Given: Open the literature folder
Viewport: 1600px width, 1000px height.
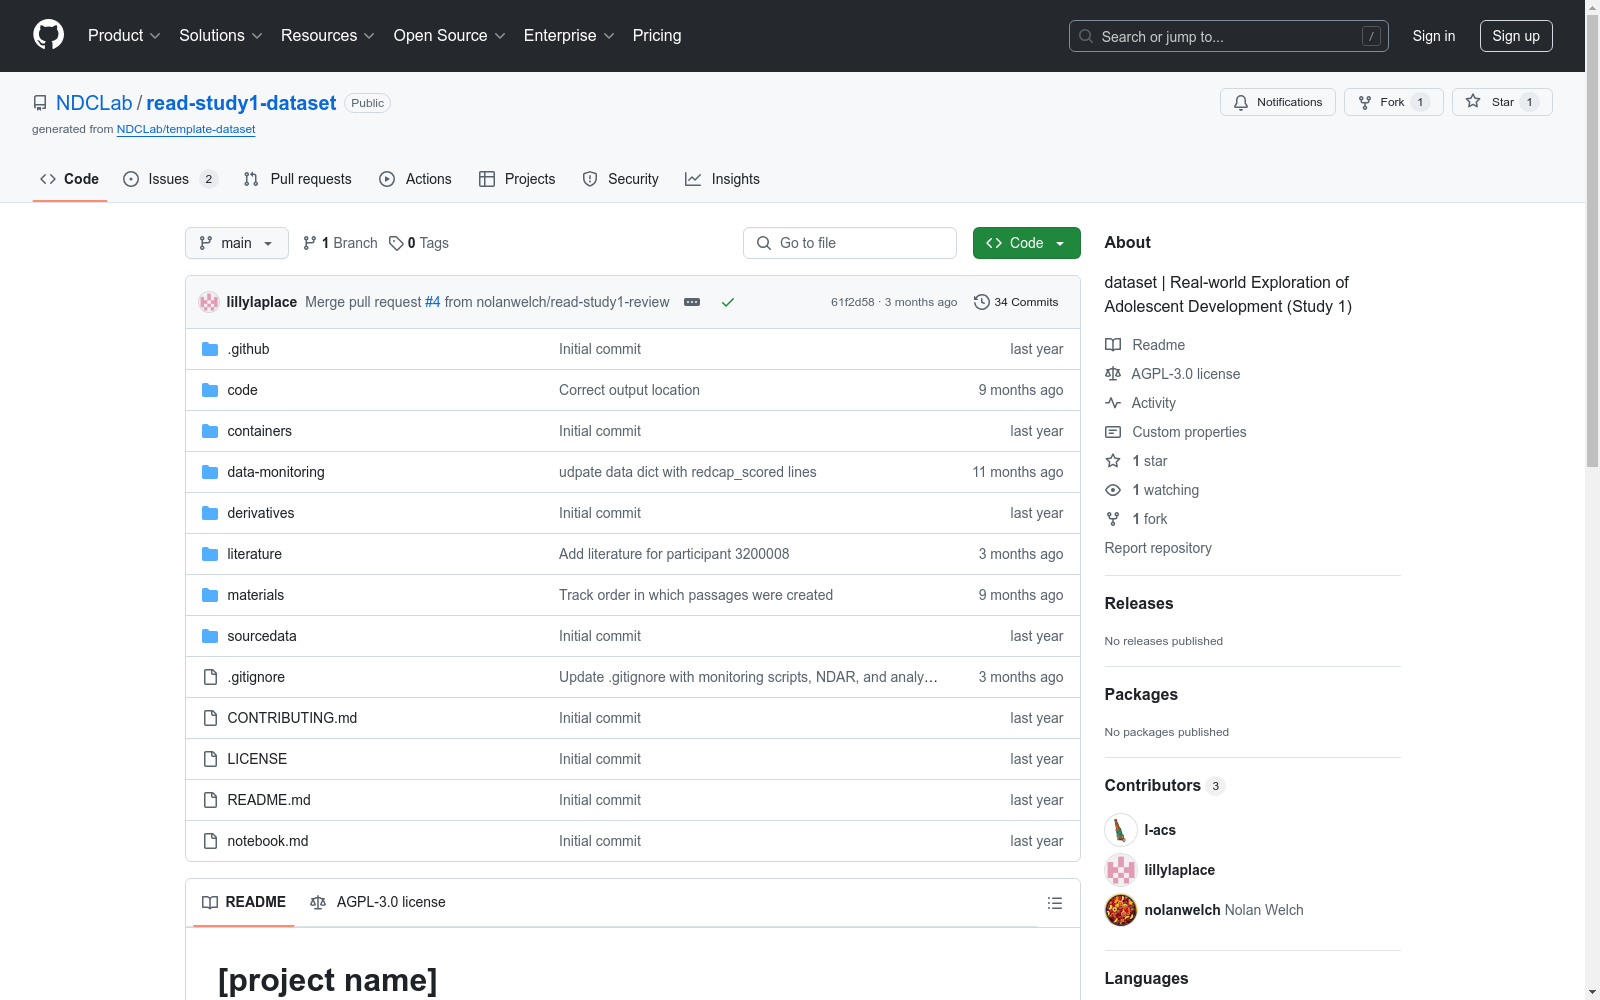Looking at the screenshot, I should point(254,554).
